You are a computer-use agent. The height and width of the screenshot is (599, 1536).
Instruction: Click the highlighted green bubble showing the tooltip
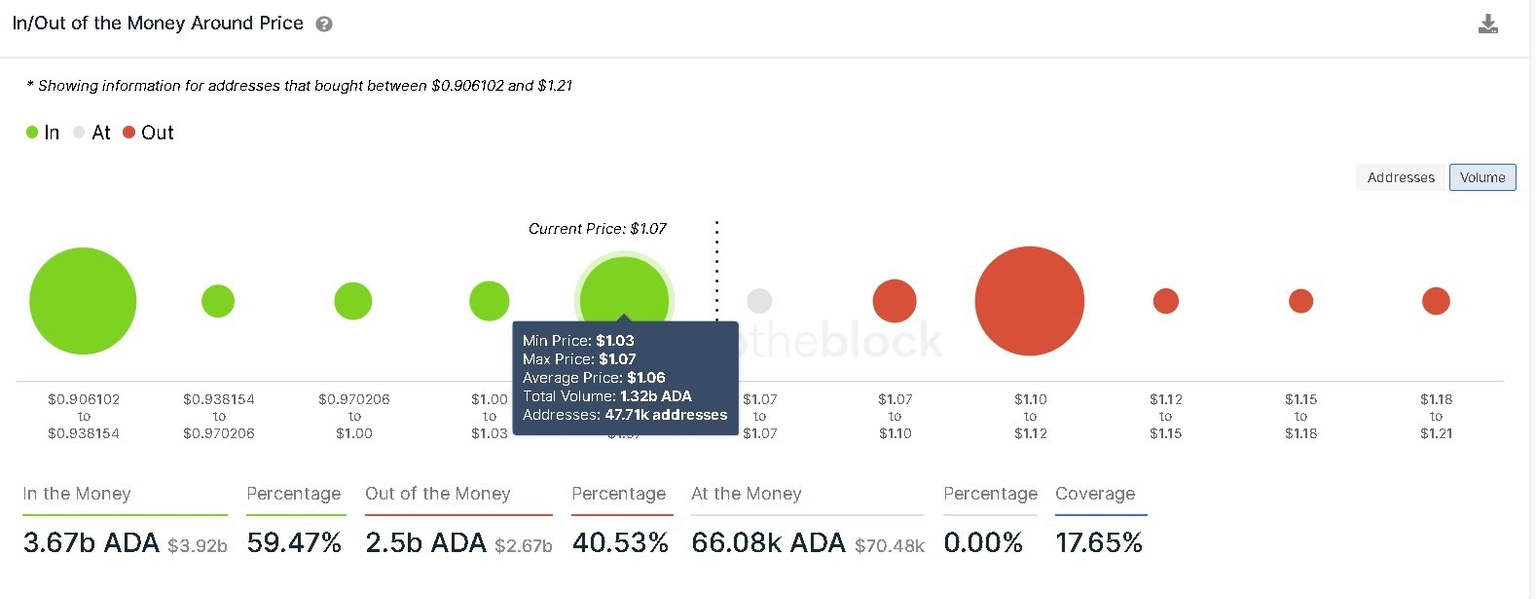coord(623,290)
